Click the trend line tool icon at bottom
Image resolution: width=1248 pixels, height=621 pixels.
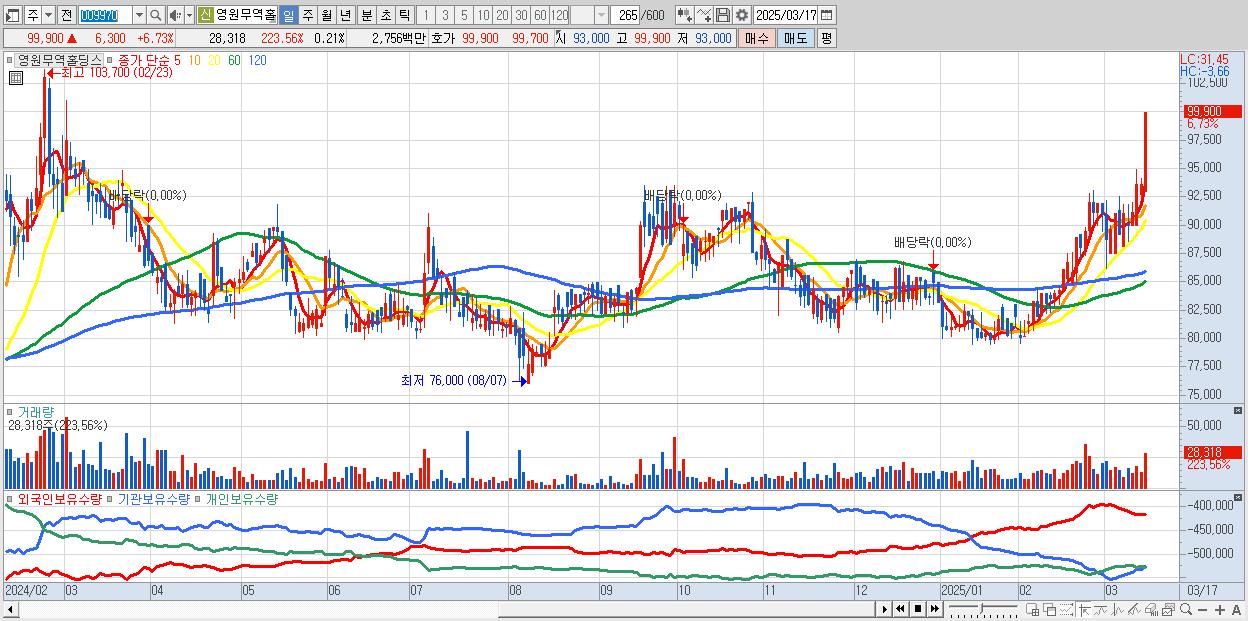click(x=1101, y=609)
